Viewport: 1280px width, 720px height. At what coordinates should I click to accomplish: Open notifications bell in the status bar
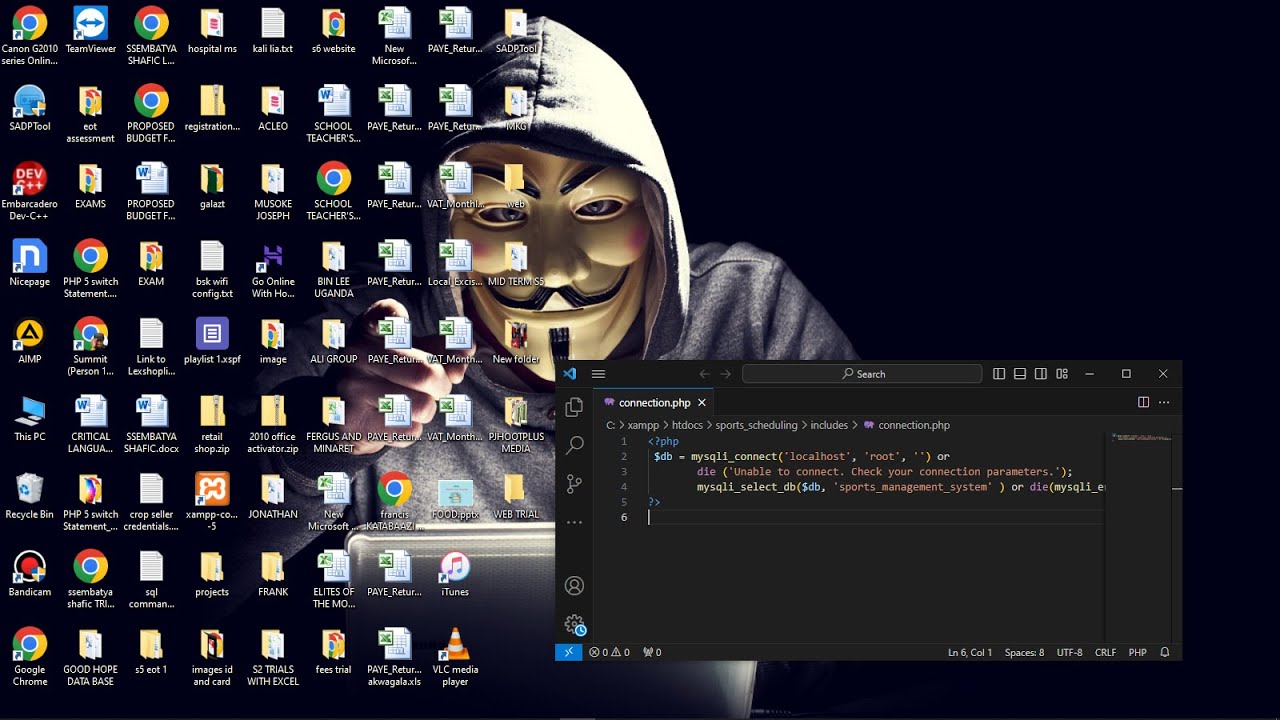click(x=1164, y=652)
